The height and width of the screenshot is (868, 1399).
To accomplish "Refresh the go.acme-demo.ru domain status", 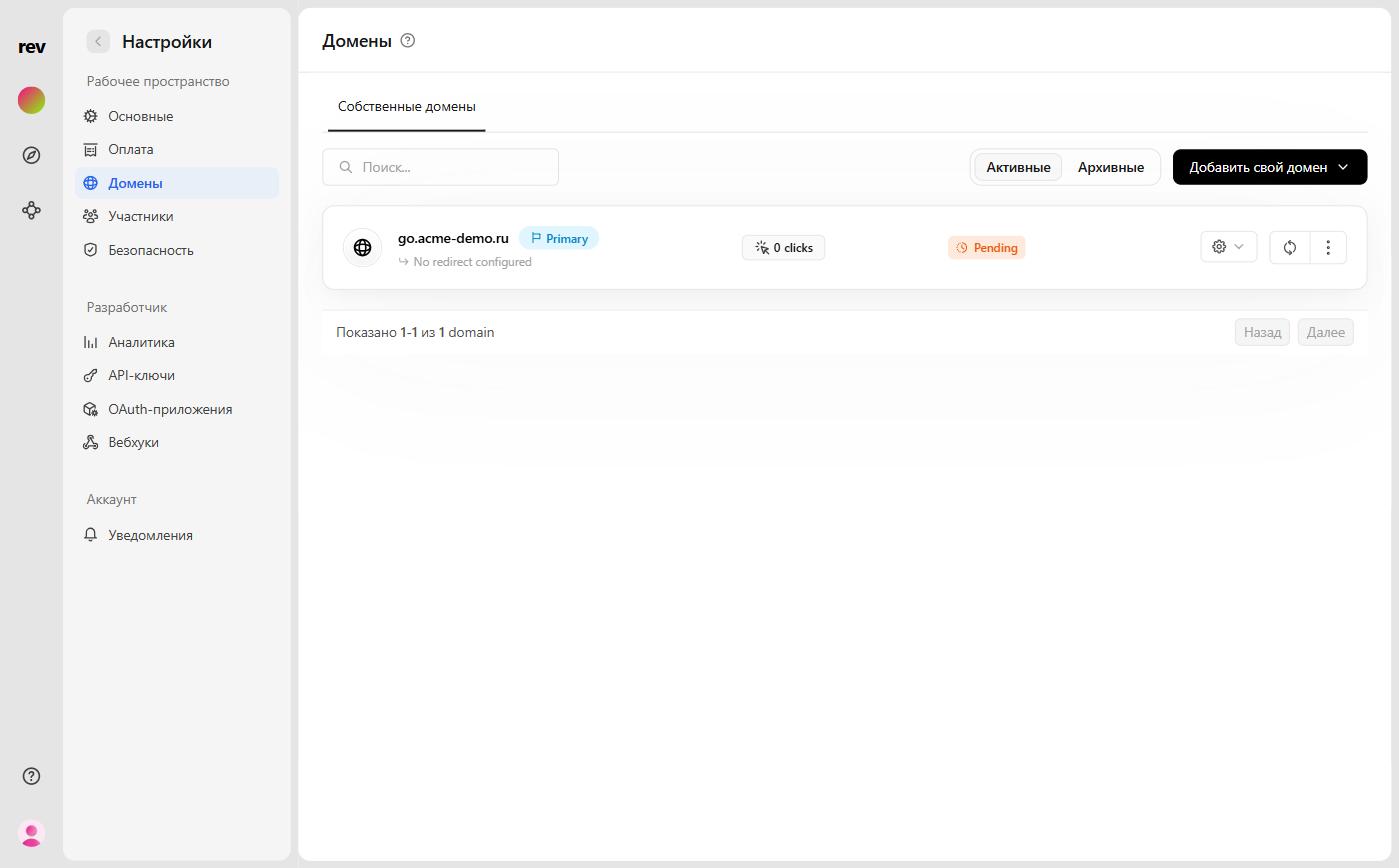I will [x=1290, y=247].
